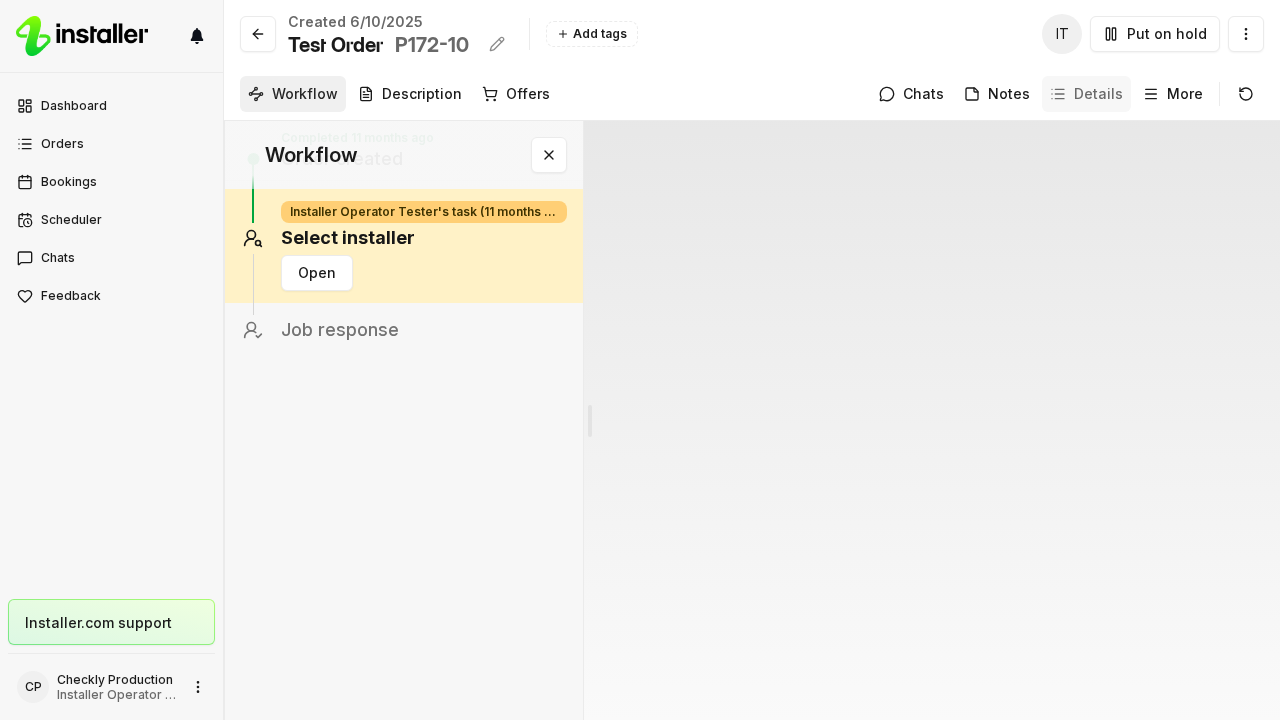
Task: Click the notification bell icon
Action: click(197, 36)
